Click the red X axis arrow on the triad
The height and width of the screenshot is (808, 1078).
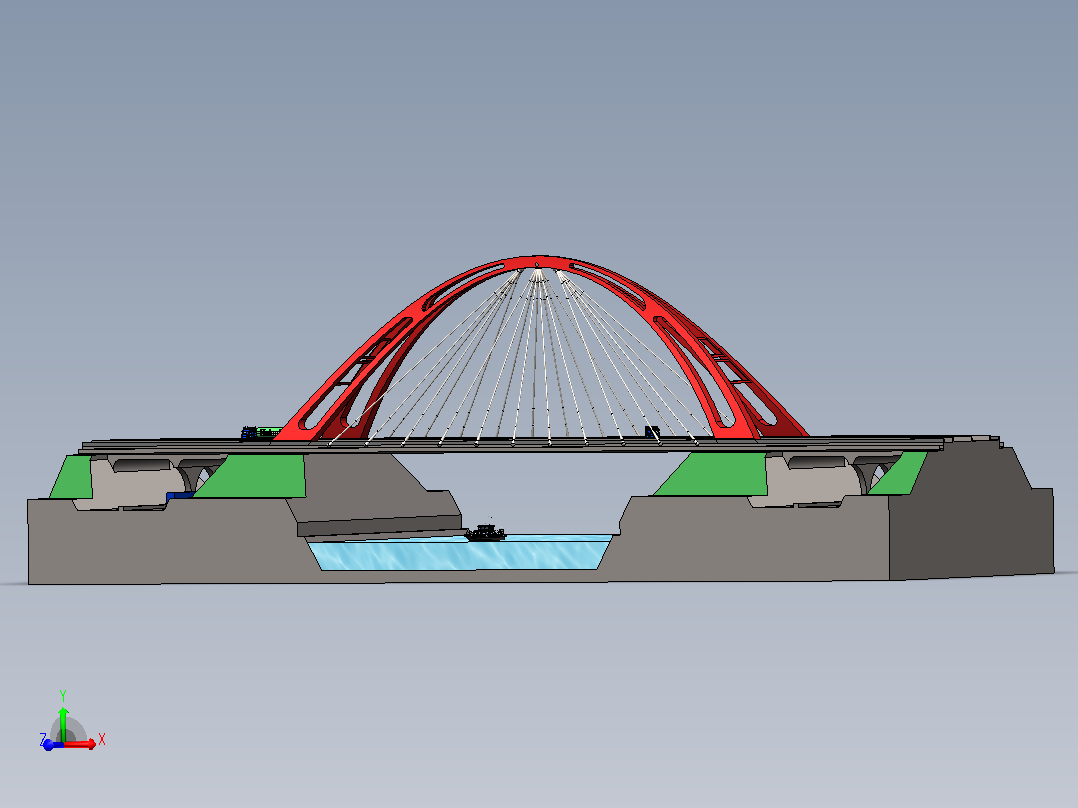tap(81, 744)
